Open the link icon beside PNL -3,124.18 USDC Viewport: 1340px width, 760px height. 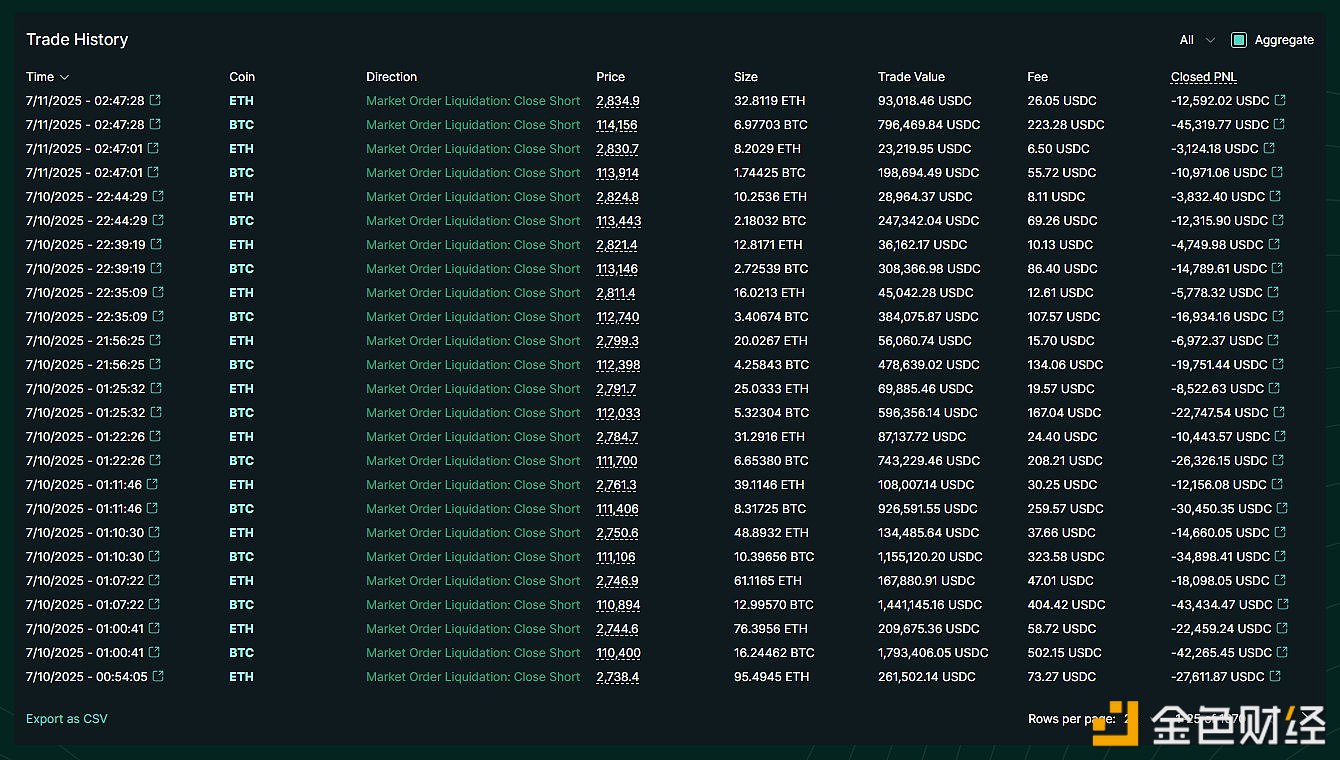click(x=1270, y=149)
